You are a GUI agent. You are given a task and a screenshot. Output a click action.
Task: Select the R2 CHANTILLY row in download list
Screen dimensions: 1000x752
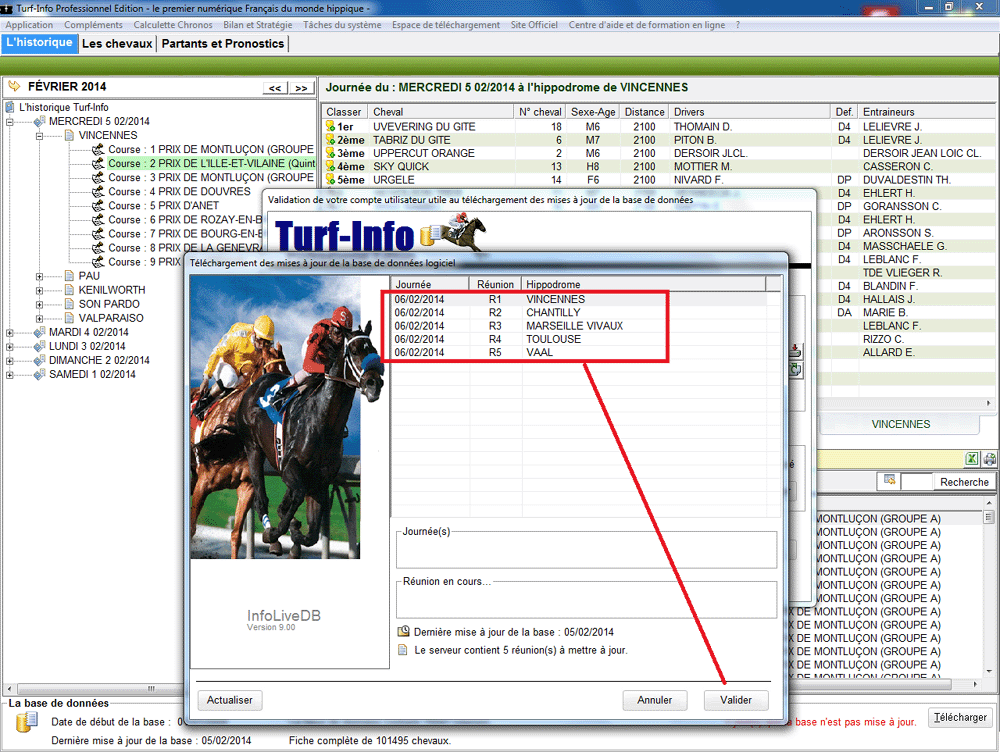pyautogui.click(x=584, y=313)
